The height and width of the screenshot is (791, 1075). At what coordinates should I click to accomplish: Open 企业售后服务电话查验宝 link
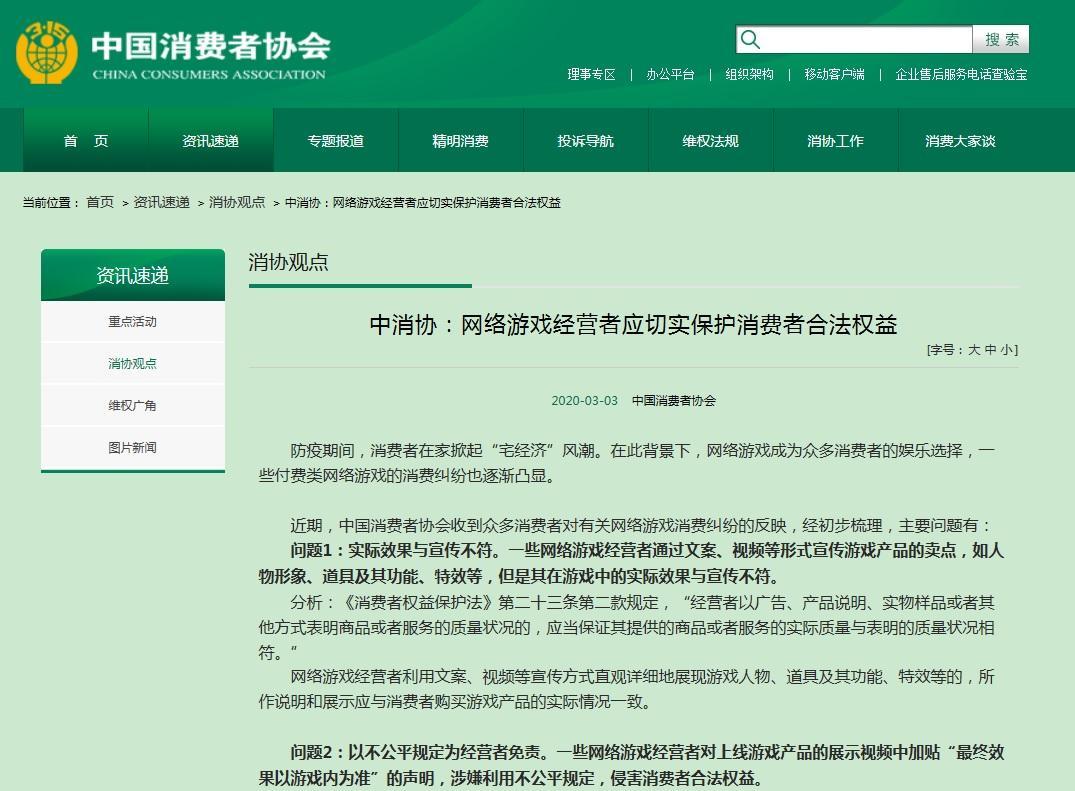961,74
